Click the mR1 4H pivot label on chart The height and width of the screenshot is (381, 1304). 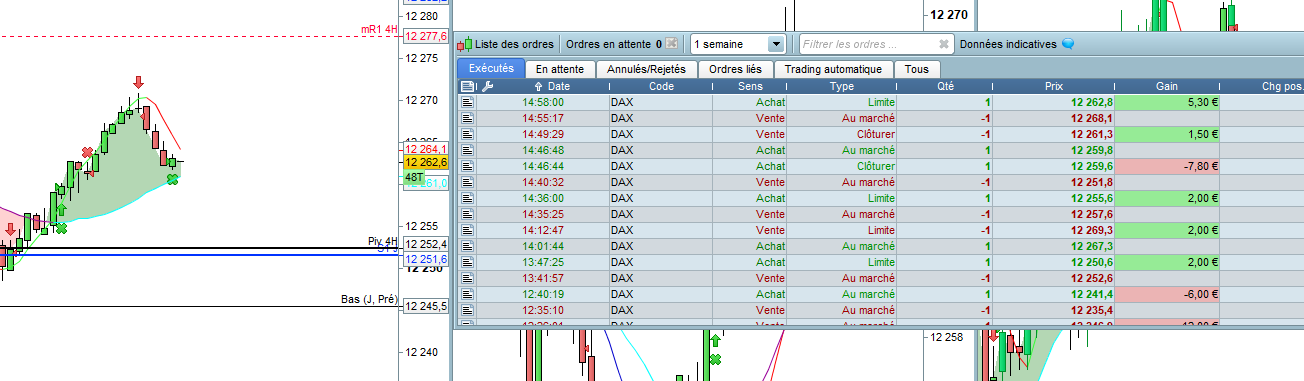[x=379, y=30]
